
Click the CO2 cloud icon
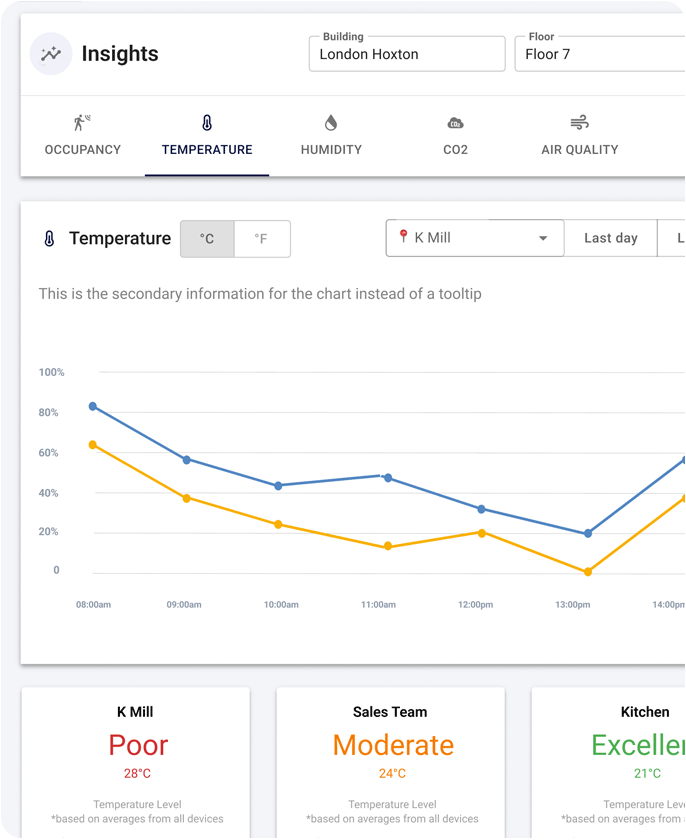tap(455, 123)
